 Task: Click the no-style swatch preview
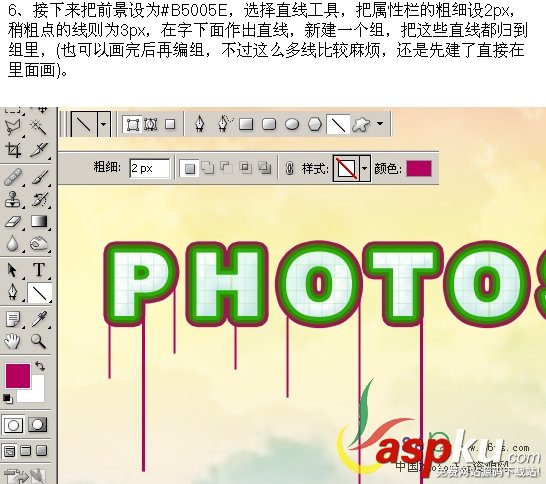[346, 169]
